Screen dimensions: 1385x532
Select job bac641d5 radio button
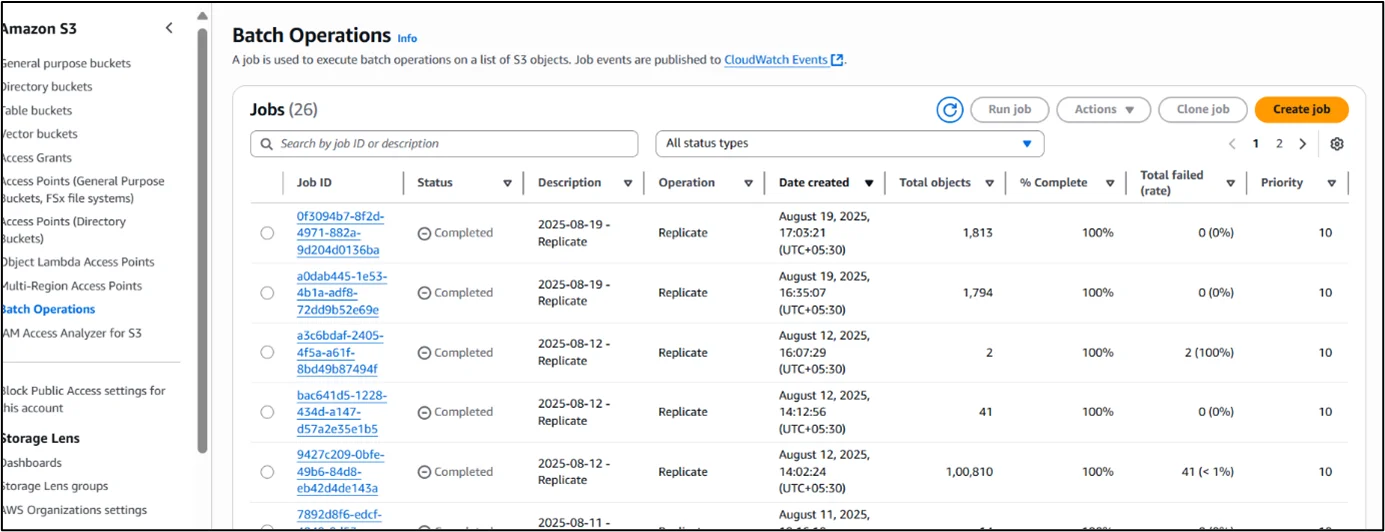pyautogui.click(x=267, y=412)
